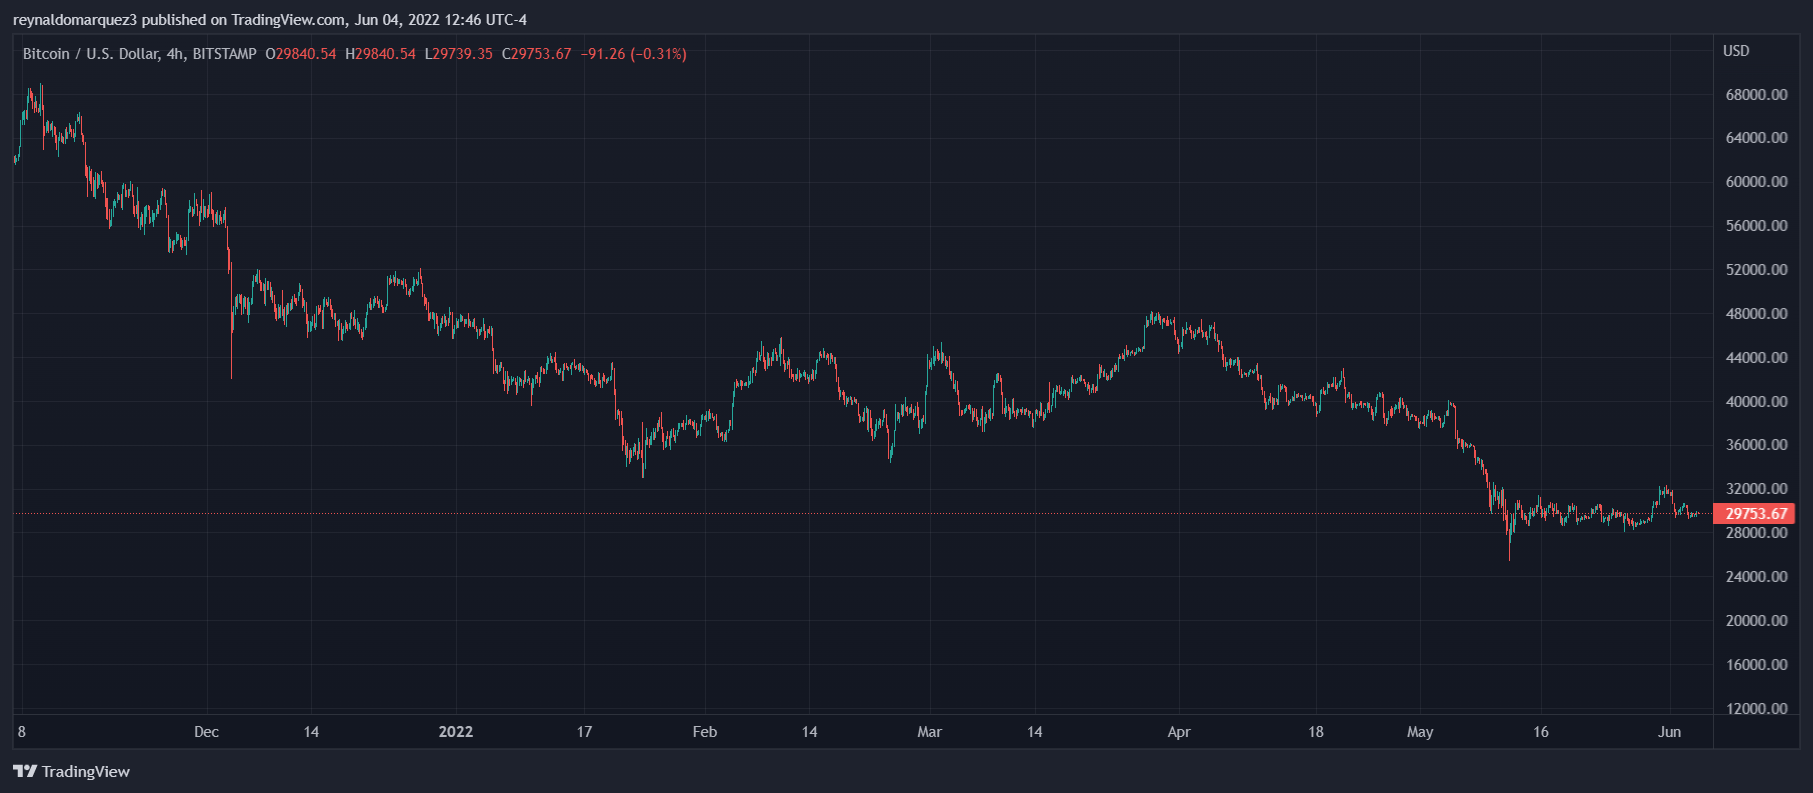Click the low value L29739.35

click(459, 54)
